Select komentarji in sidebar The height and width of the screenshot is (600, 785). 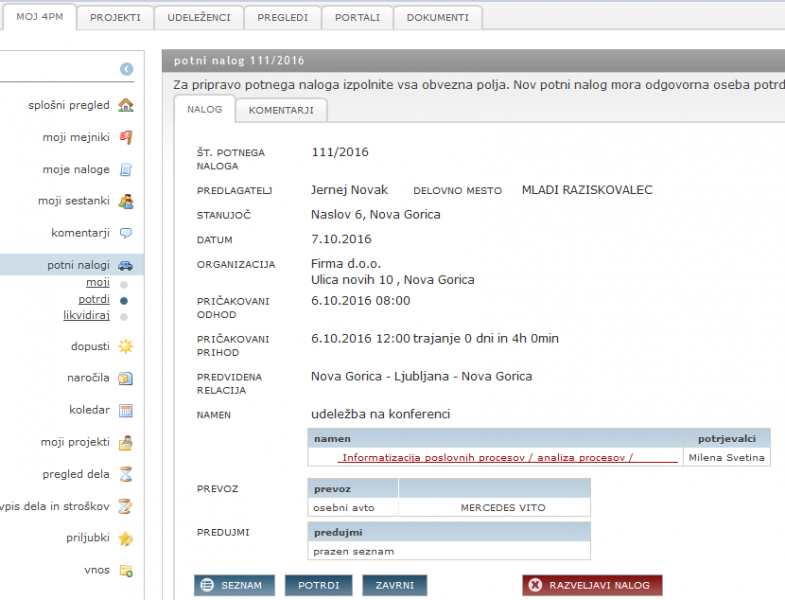click(x=80, y=233)
